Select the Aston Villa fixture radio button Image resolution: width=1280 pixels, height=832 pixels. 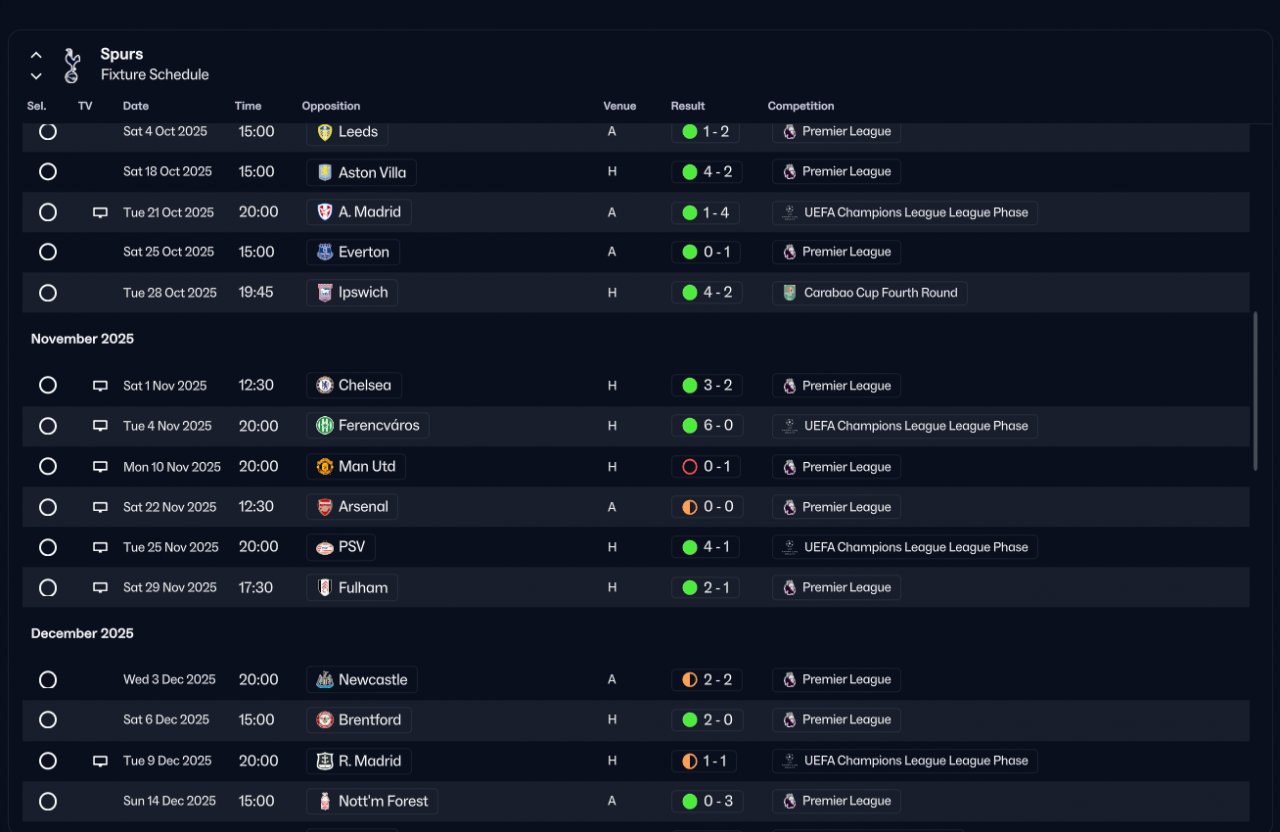tap(48, 172)
